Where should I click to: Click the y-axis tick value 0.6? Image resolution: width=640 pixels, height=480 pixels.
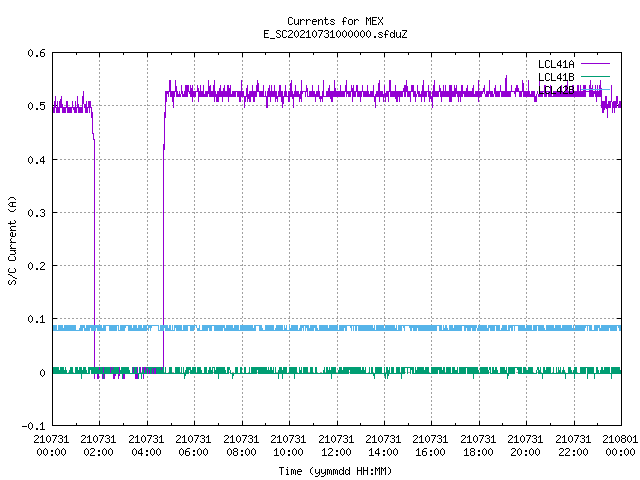(36, 53)
